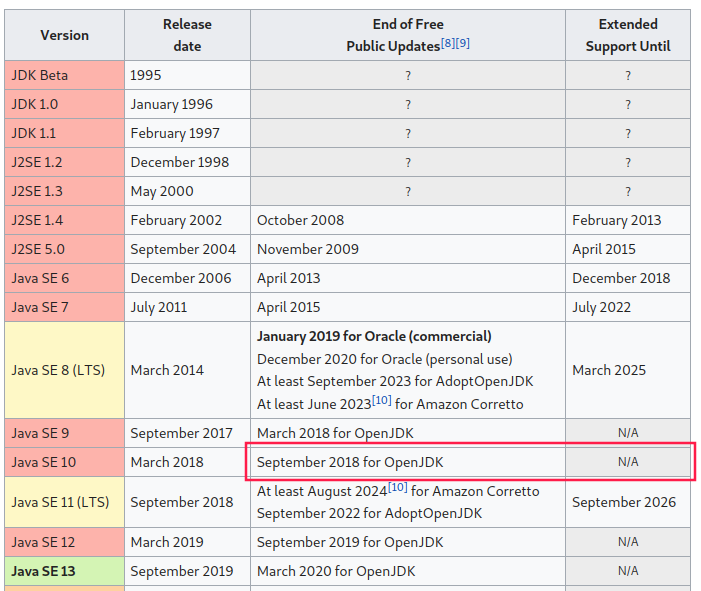Select the Java SE 9 version cell
The height and width of the screenshot is (591, 701).
pyautogui.click(x=64, y=433)
